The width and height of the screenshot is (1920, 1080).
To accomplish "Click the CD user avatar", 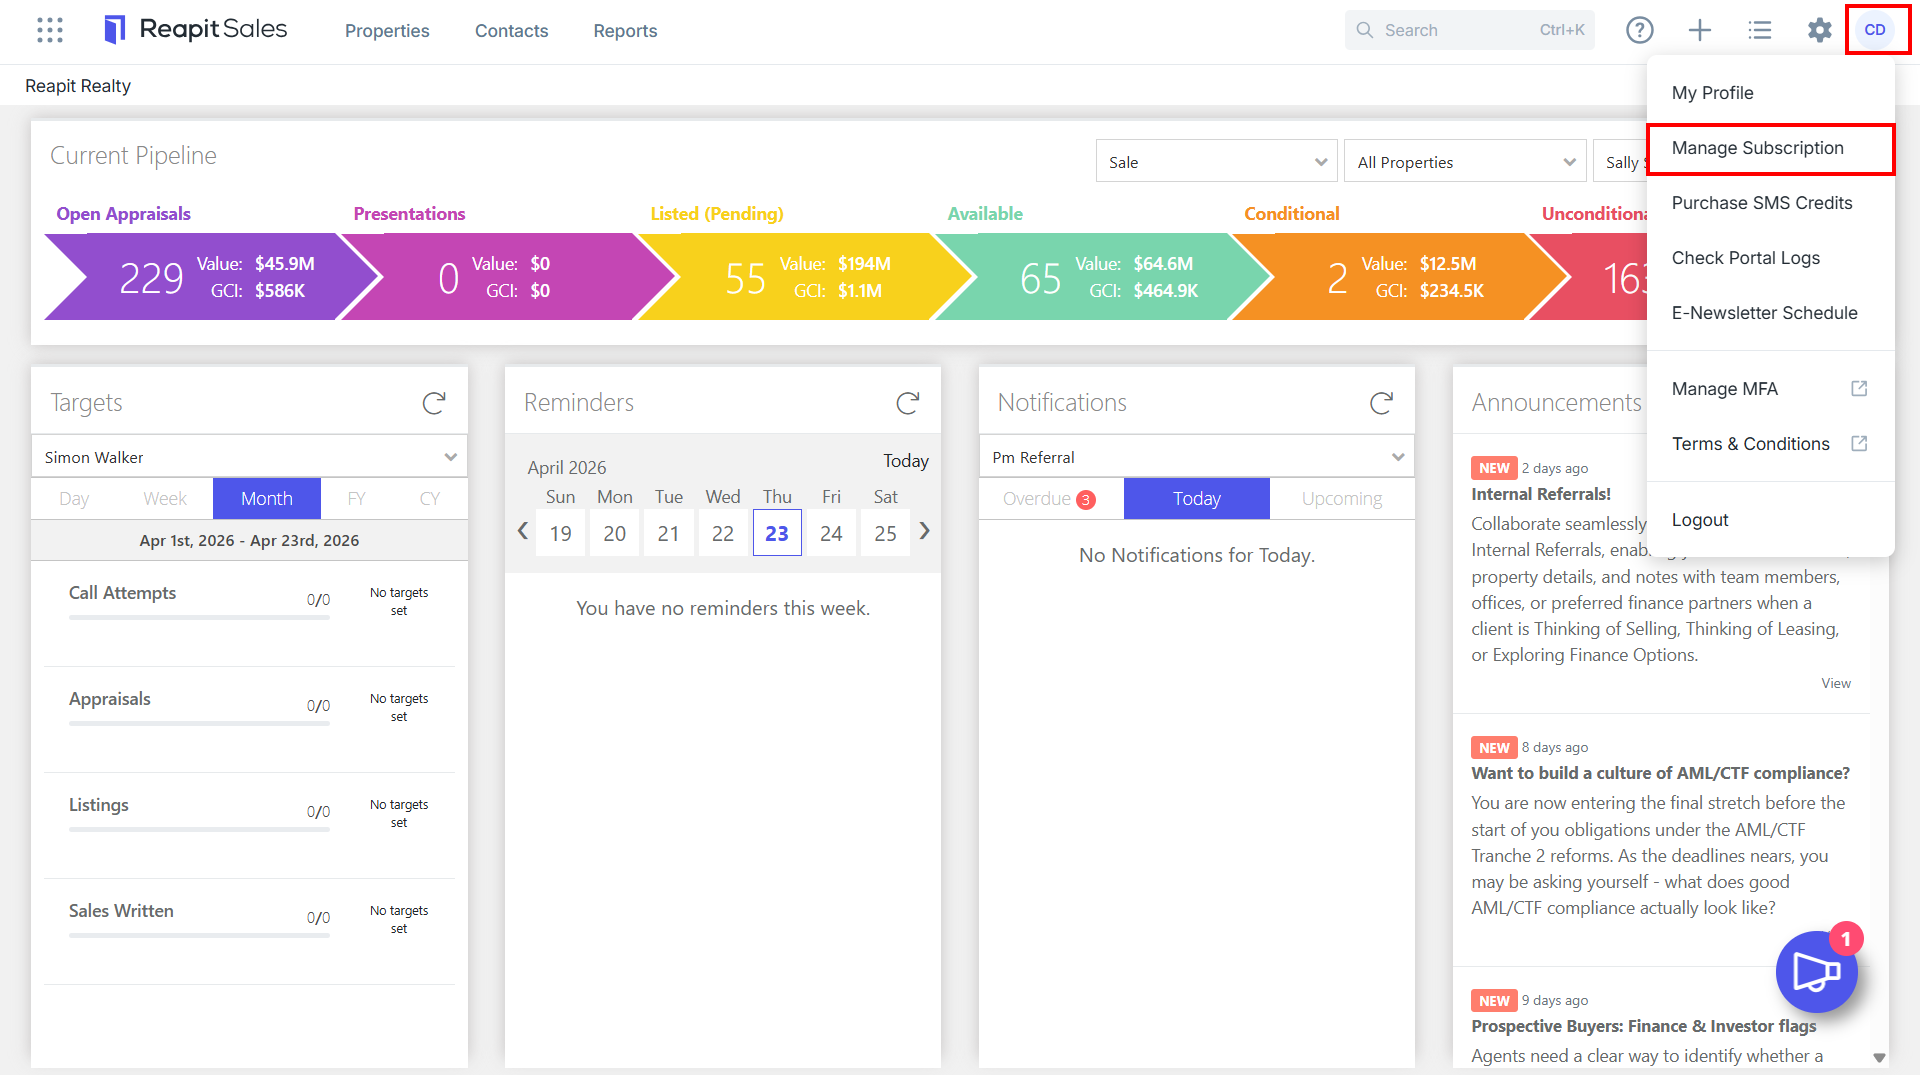I will (x=1876, y=30).
